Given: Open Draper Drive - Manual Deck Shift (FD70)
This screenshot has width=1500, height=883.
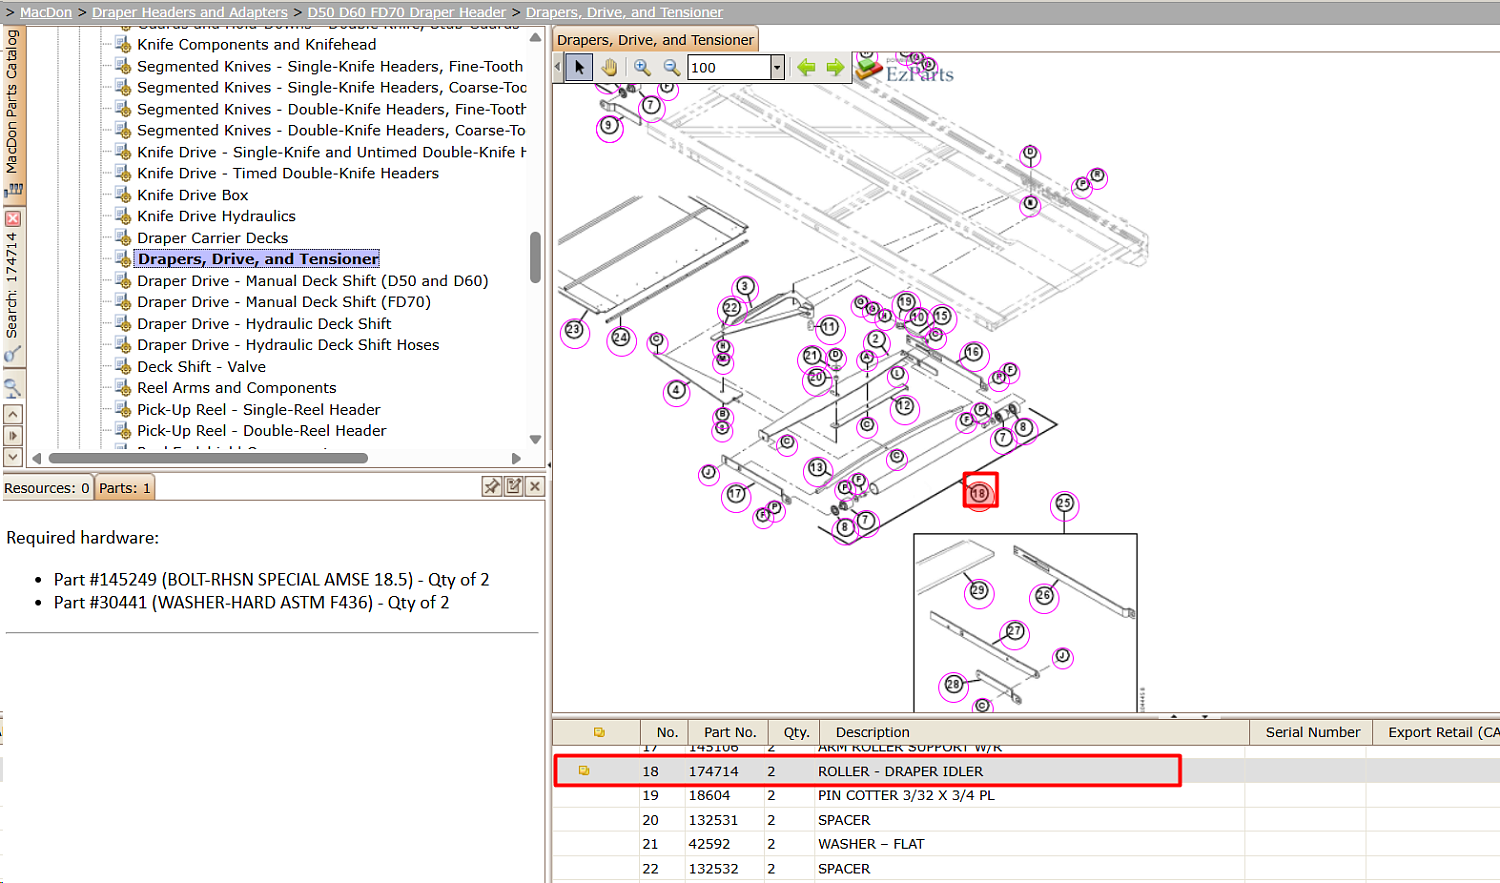Looking at the screenshot, I should pyautogui.click(x=284, y=302).
